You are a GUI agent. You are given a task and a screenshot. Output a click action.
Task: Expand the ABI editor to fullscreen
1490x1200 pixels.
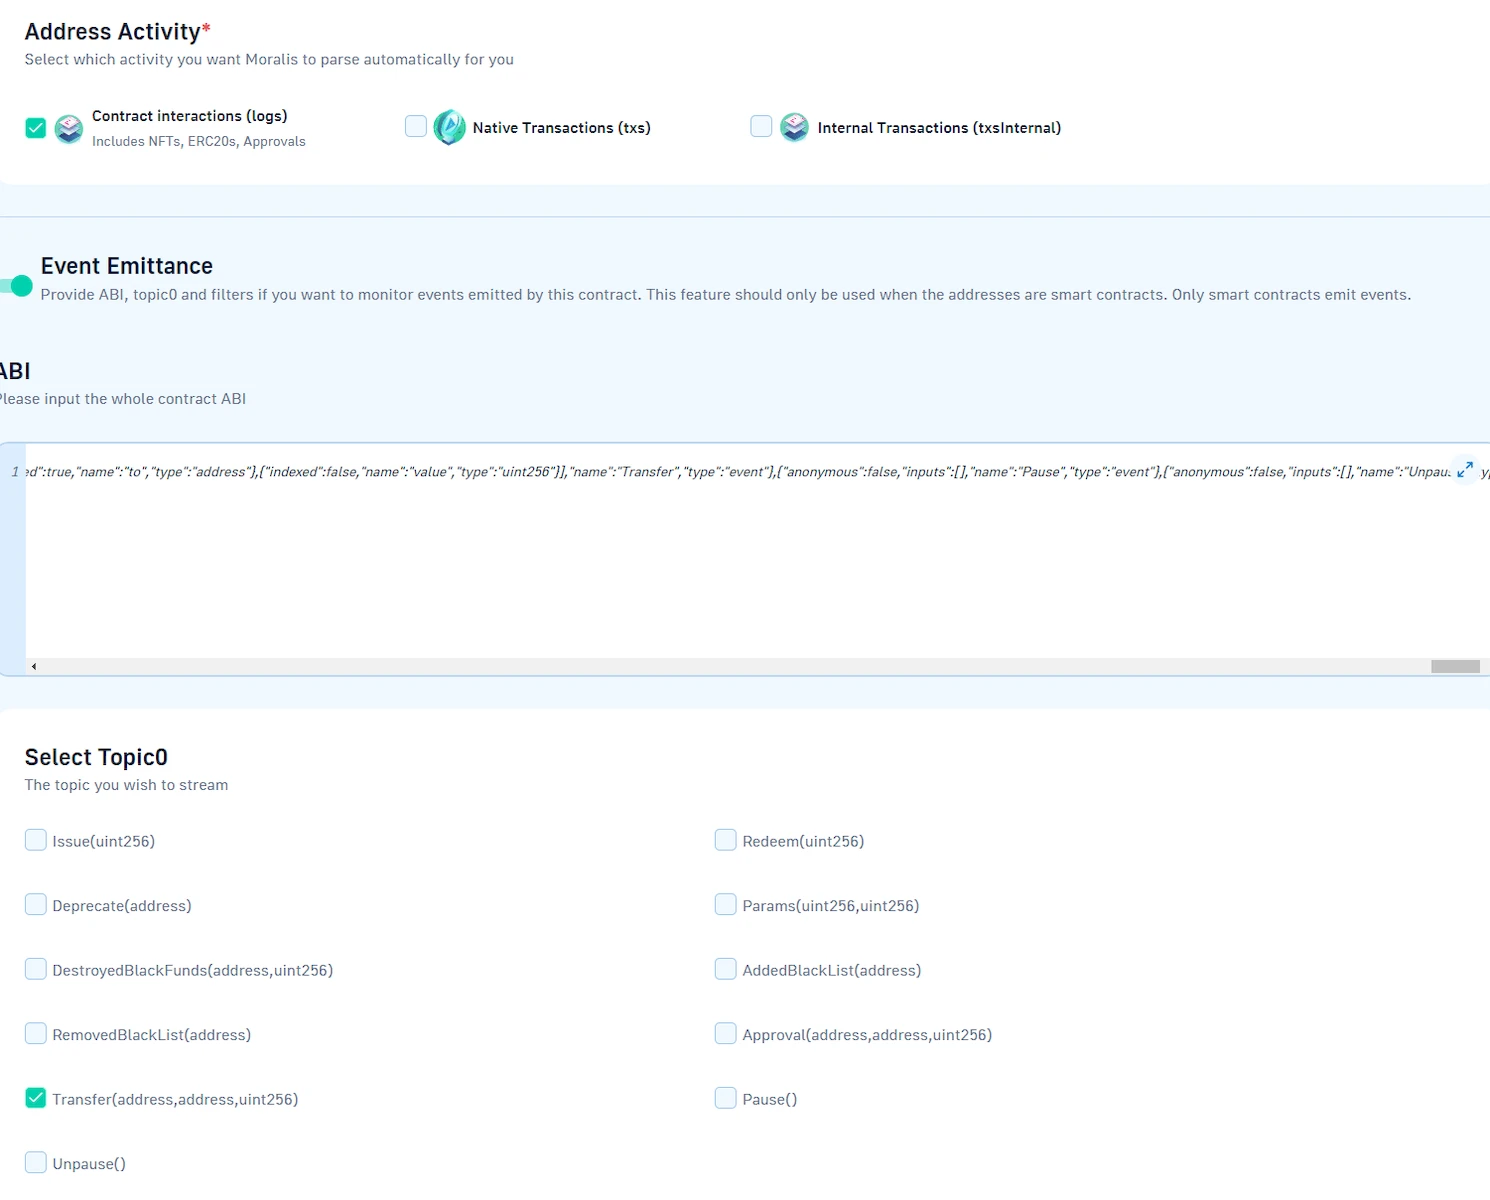[x=1465, y=469]
